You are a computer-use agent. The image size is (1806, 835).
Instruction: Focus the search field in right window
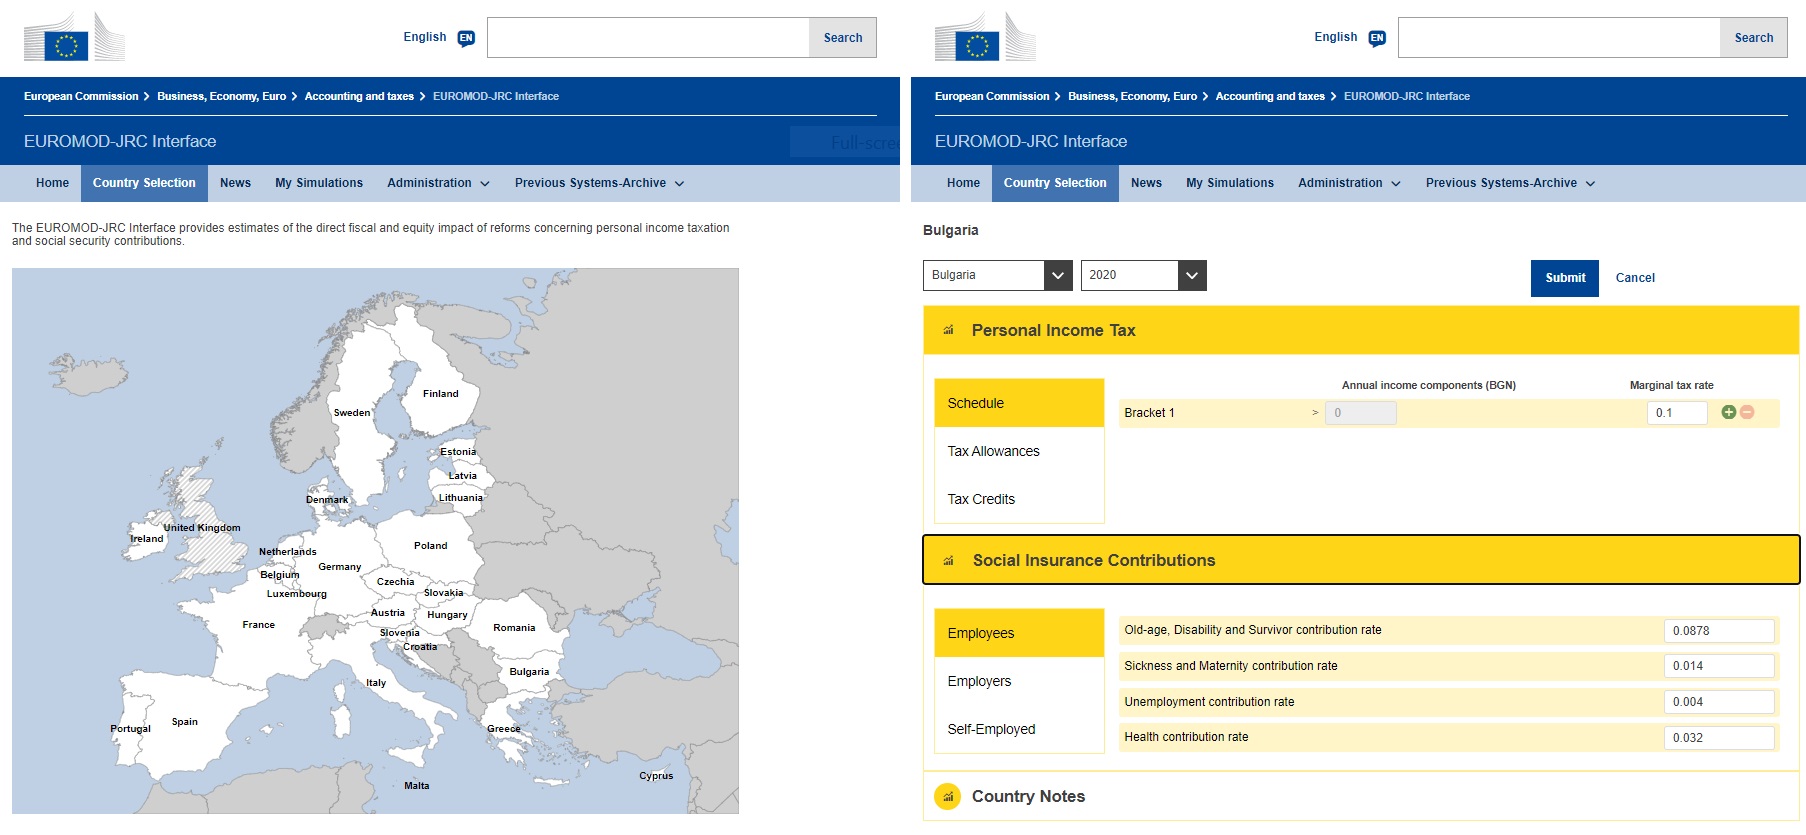tap(1559, 38)
